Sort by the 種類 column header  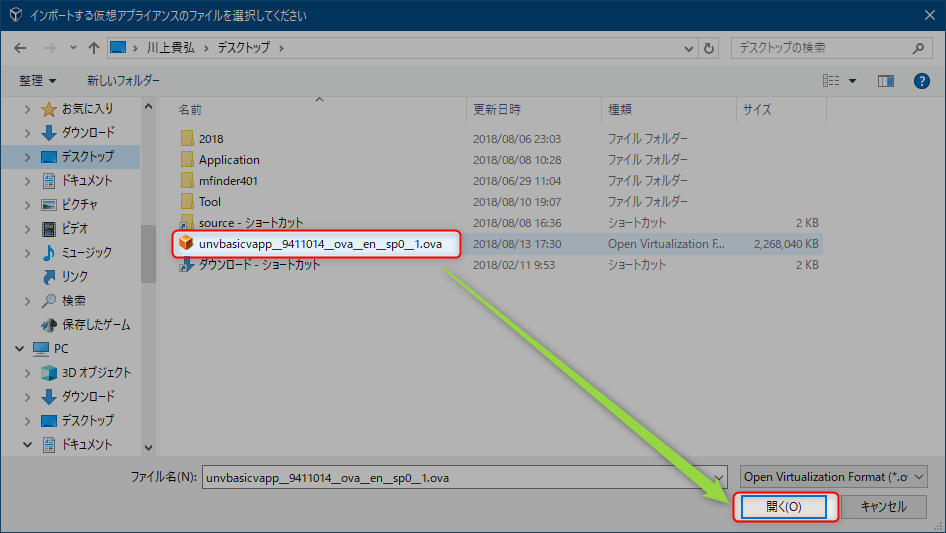[x=620, y=110]
